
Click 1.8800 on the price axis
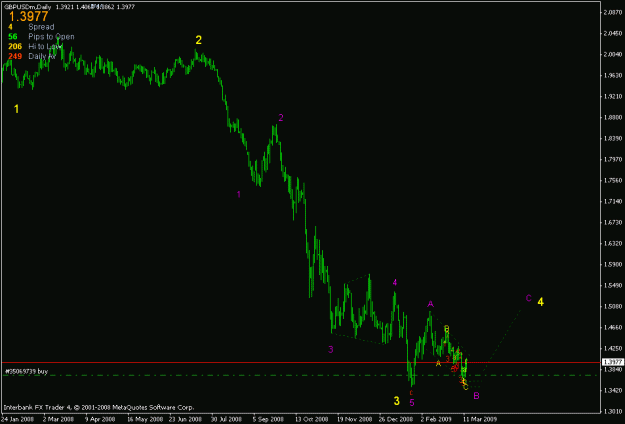tap(611, 118)
